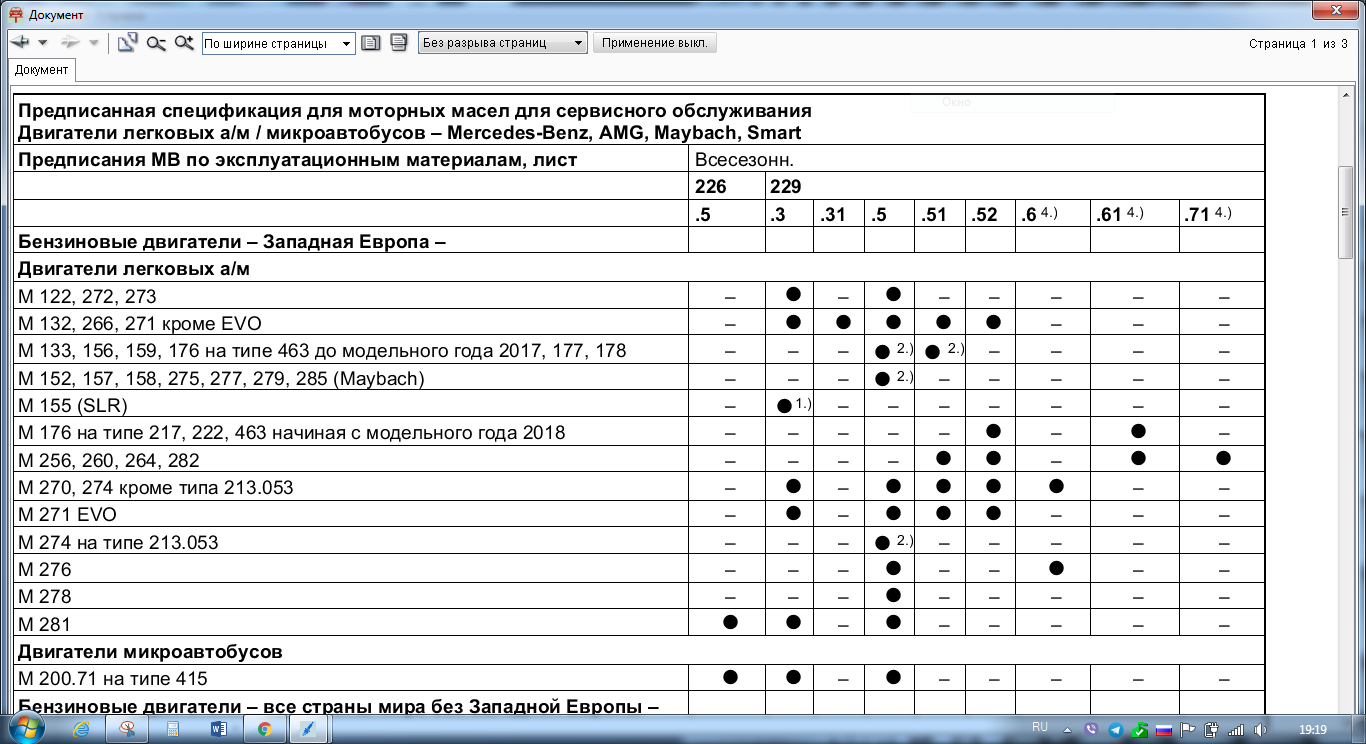The image size is (1366, 744).
Task: Click the 19:19 clock in the taskbar
Action: pyautogui.click(x=1313, y=729)
